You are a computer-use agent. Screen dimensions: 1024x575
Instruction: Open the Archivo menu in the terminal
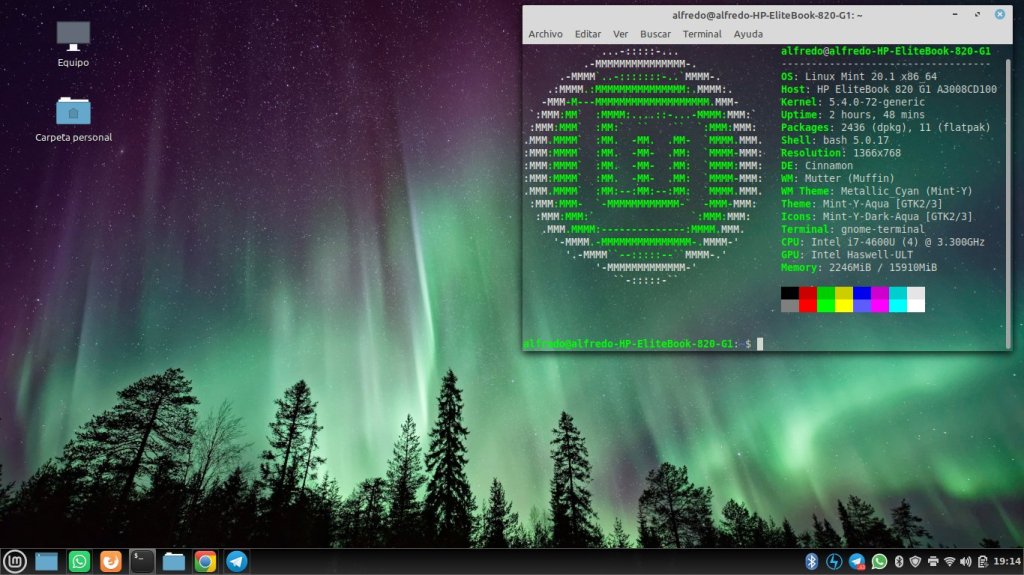point(545,34)
